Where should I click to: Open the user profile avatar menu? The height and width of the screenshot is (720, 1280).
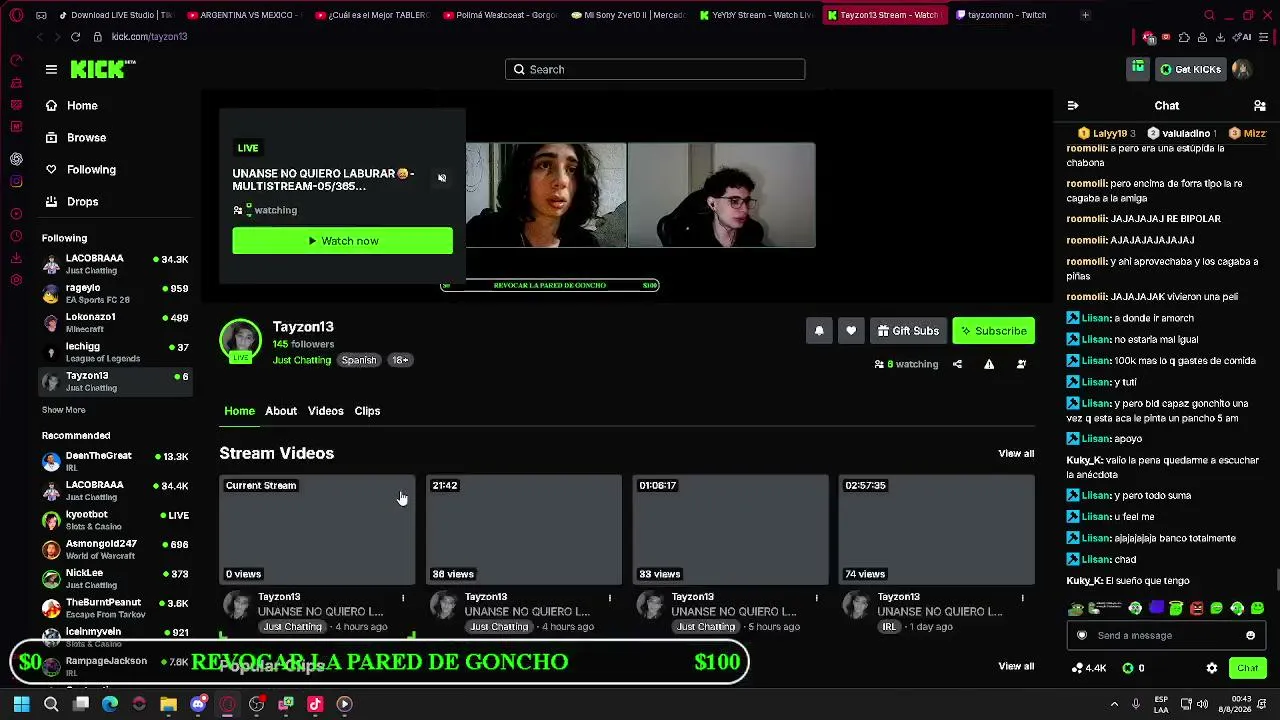[x=1241, y=69]
